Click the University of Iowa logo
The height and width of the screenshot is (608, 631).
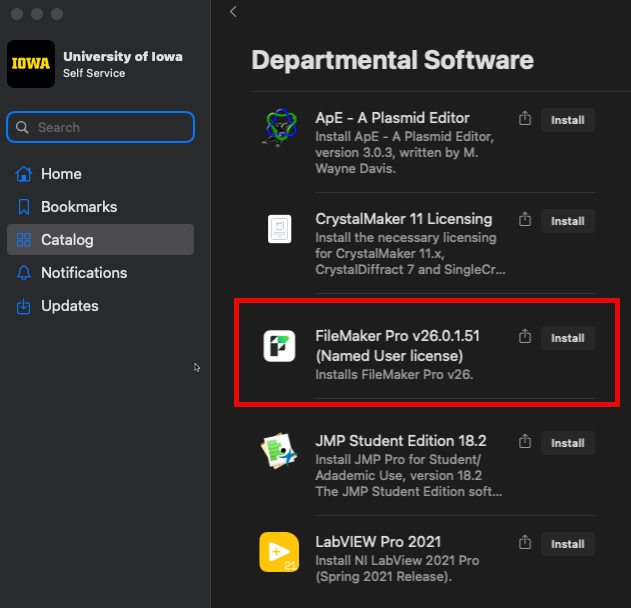pyautogui.click(x=31, y=64)
